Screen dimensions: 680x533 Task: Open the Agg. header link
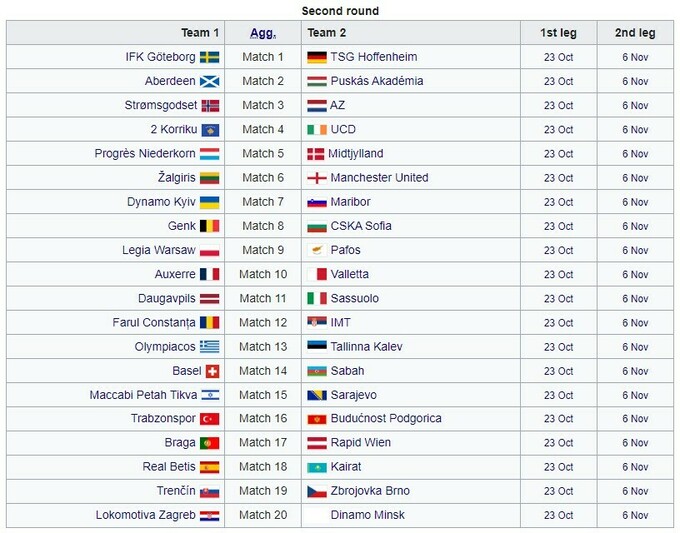[262, 33]
